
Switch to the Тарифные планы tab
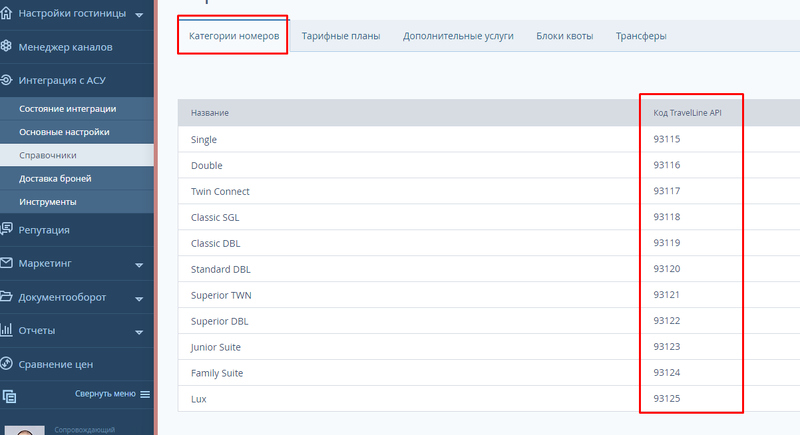pyautogui.click(x=340, y=36)
